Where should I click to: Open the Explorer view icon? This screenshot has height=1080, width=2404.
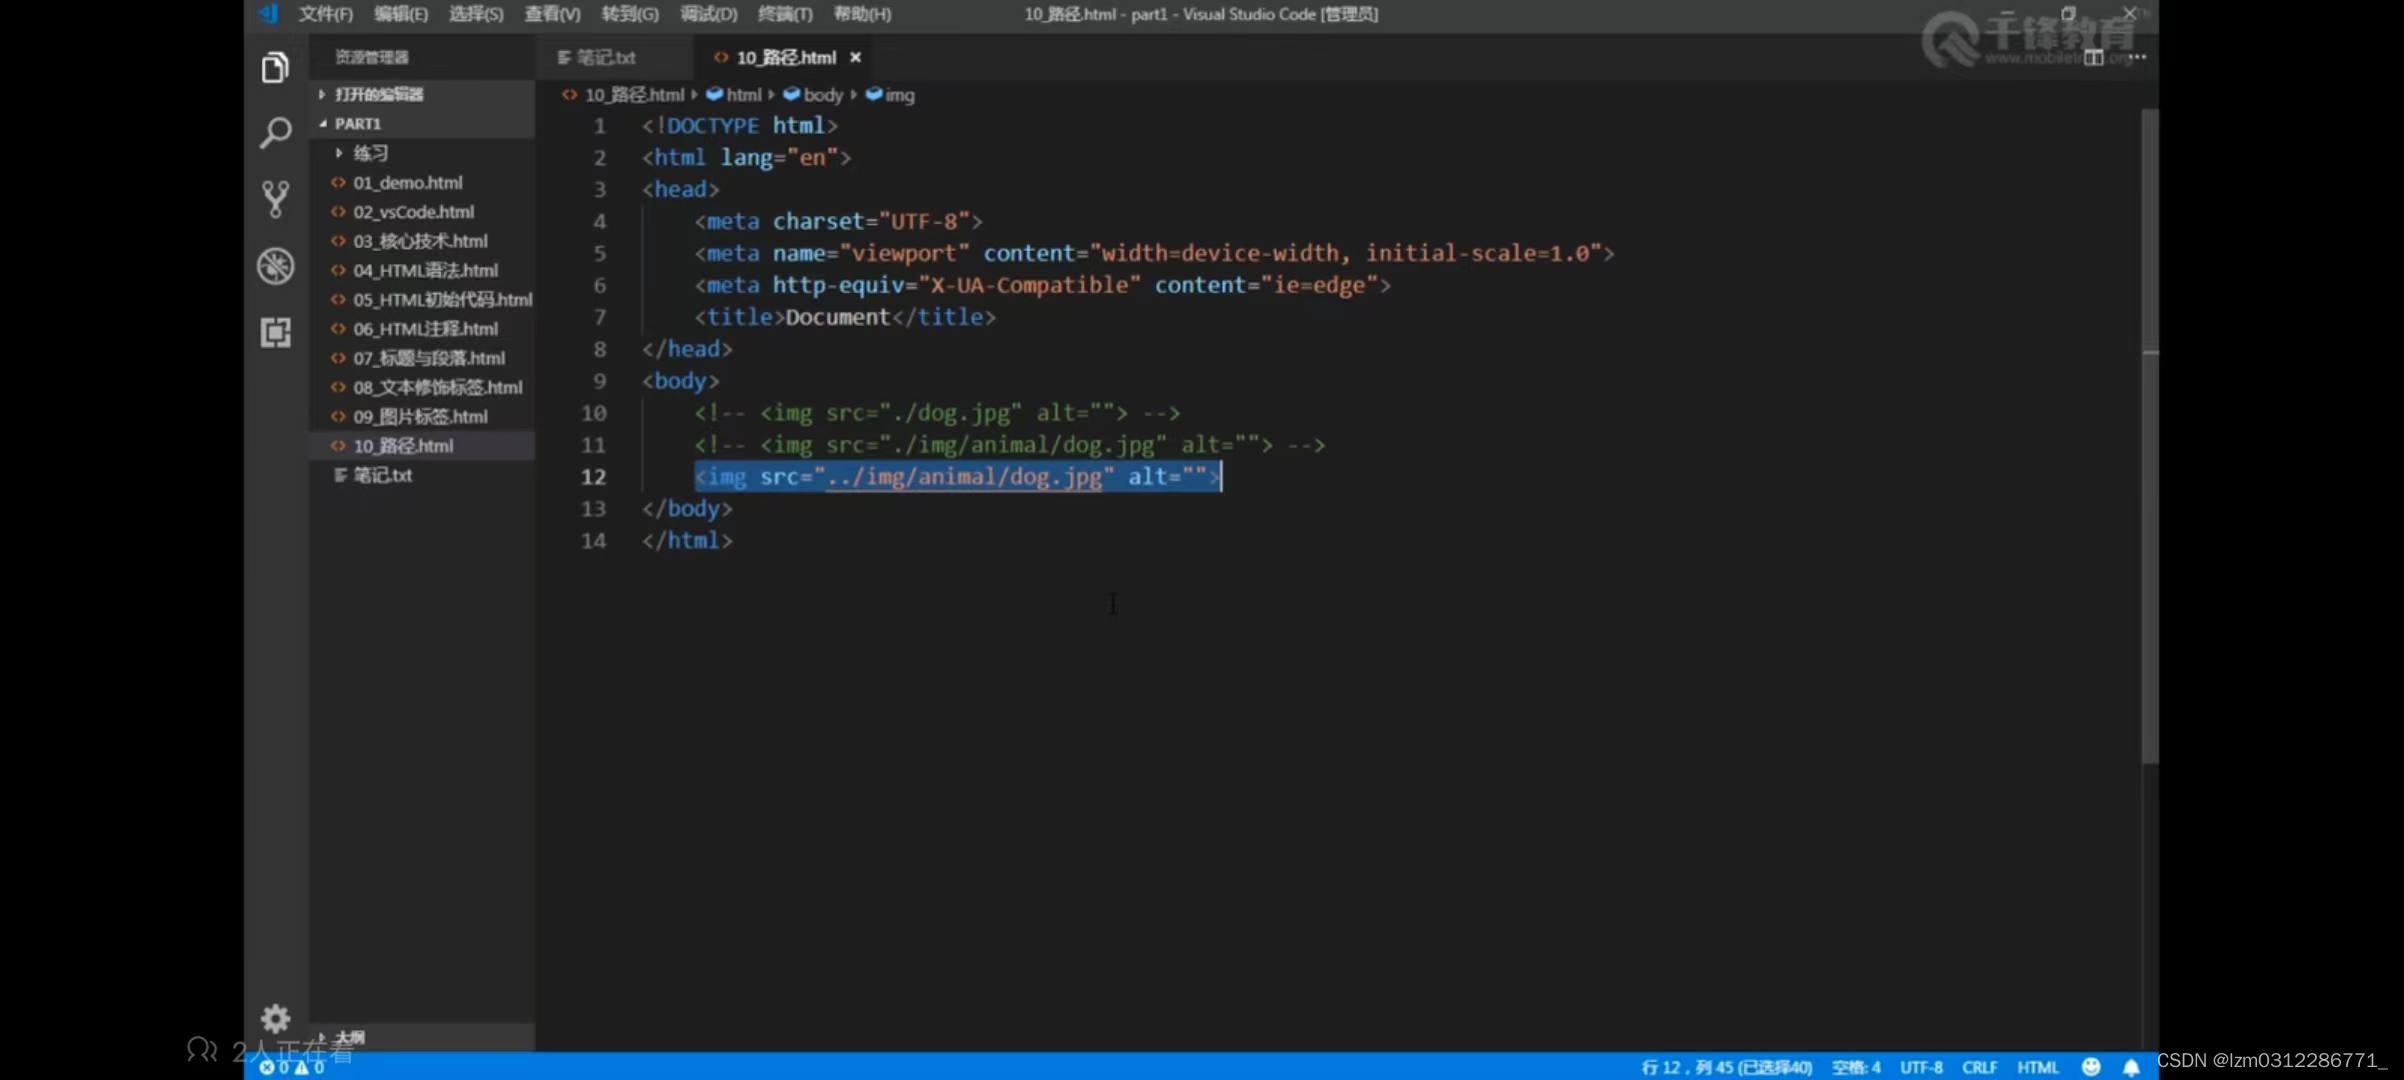point(275,68)
